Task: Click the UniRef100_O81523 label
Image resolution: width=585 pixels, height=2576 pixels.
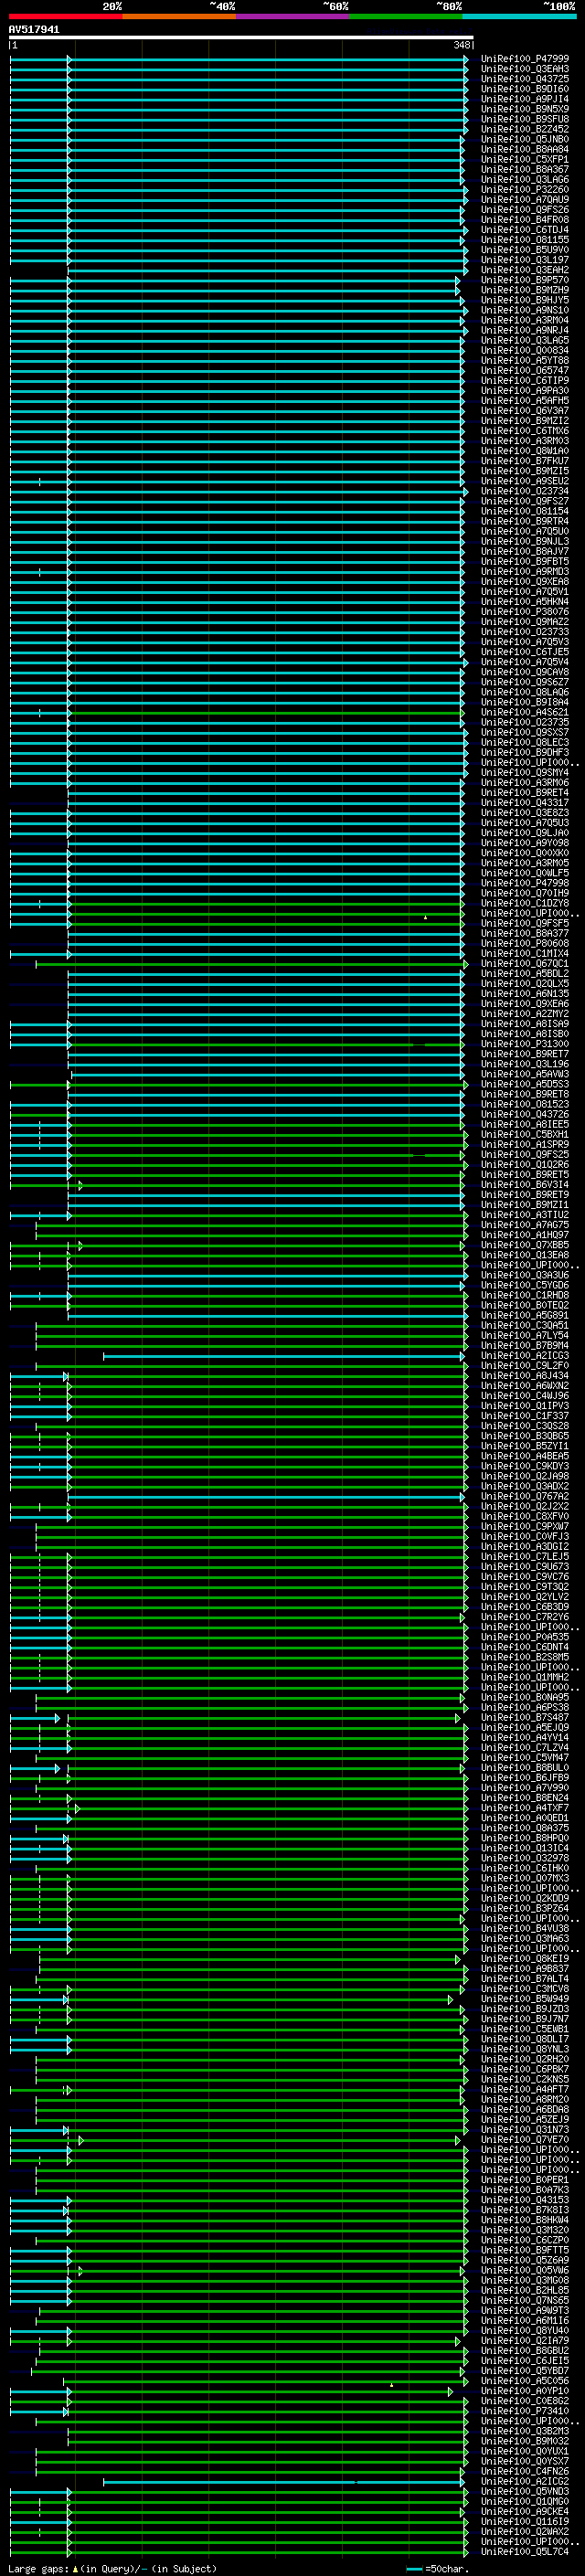Action: coord(525,1104)
